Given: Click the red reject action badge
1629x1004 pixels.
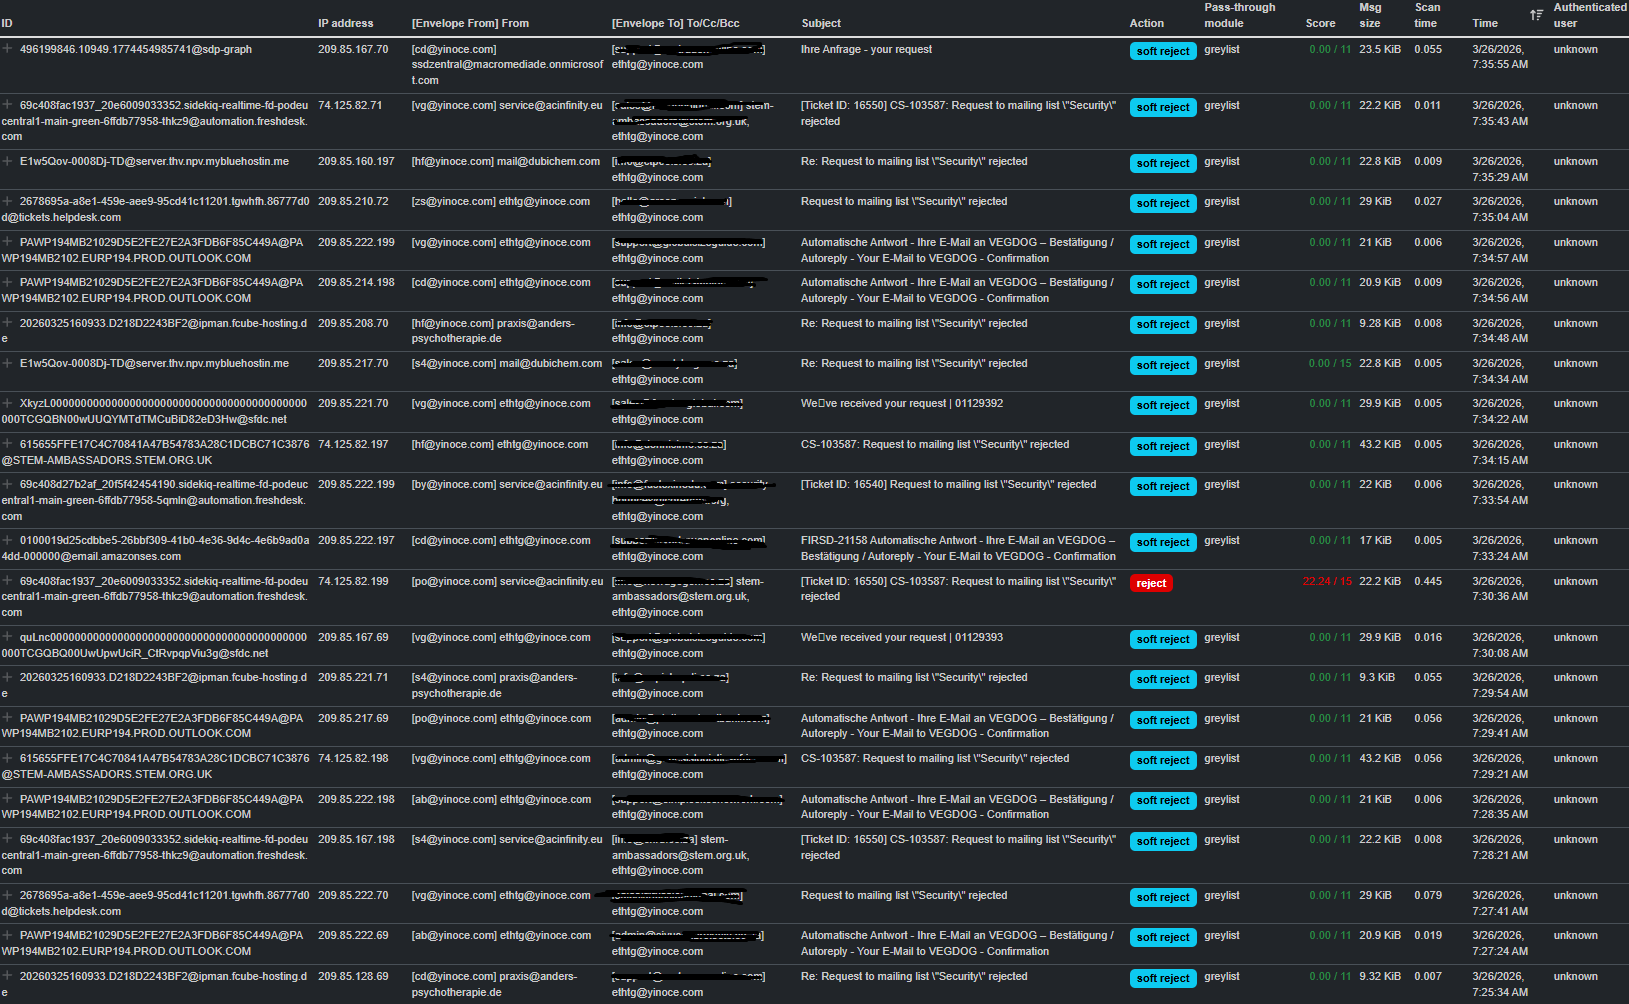Looking at the screenshot, I should [x=1150, y=583].
